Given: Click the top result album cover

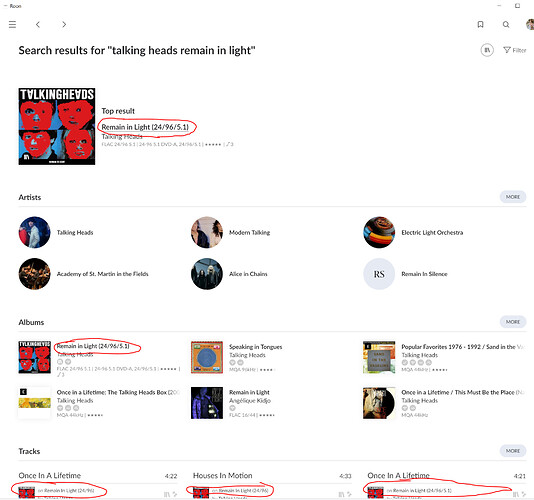Looking at the screenshot, I should [x=57, y=126].
